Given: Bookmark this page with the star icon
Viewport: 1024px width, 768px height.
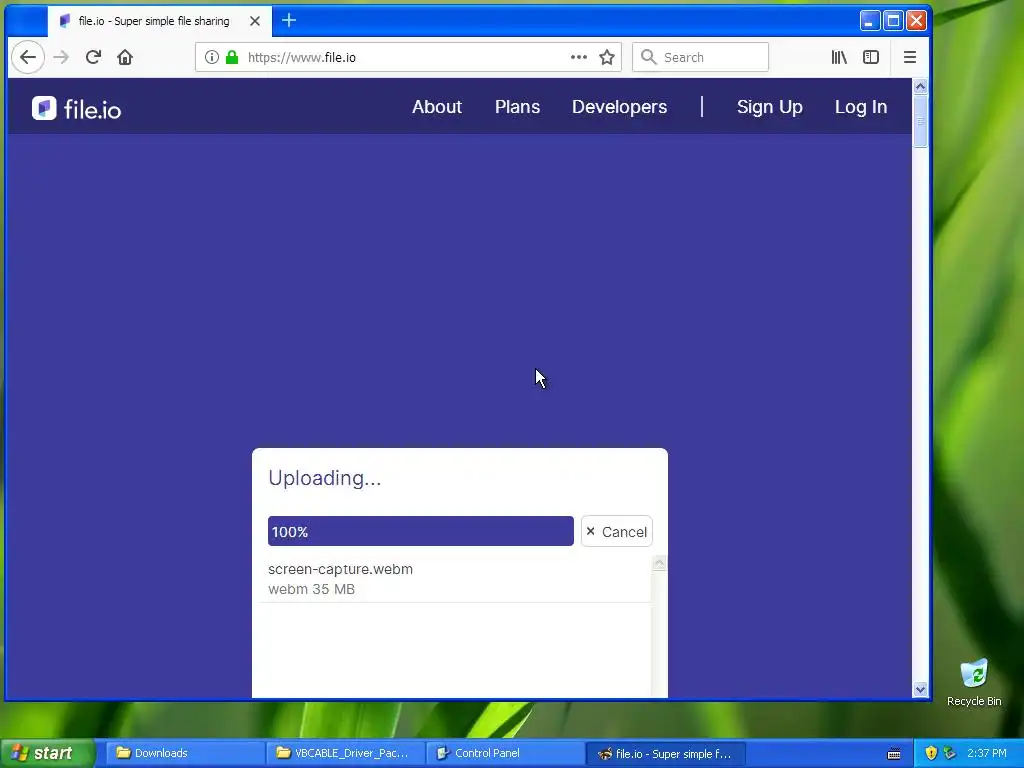Looking at the screenshot, I should tap(607, 57).
